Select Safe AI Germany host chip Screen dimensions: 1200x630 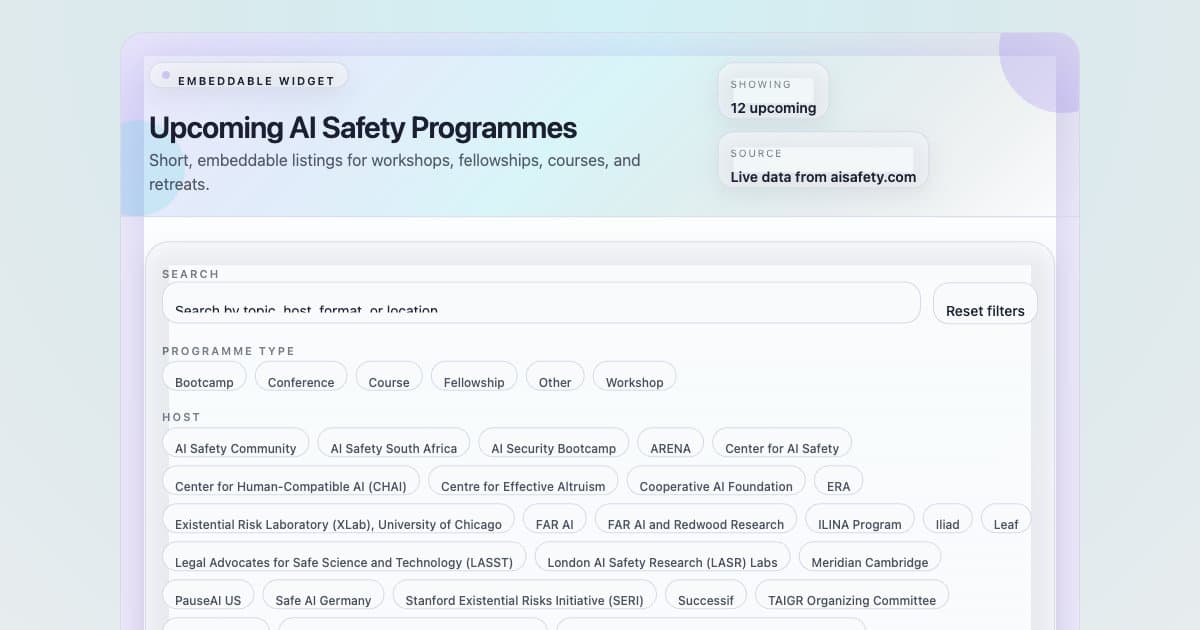click(323, 595)
